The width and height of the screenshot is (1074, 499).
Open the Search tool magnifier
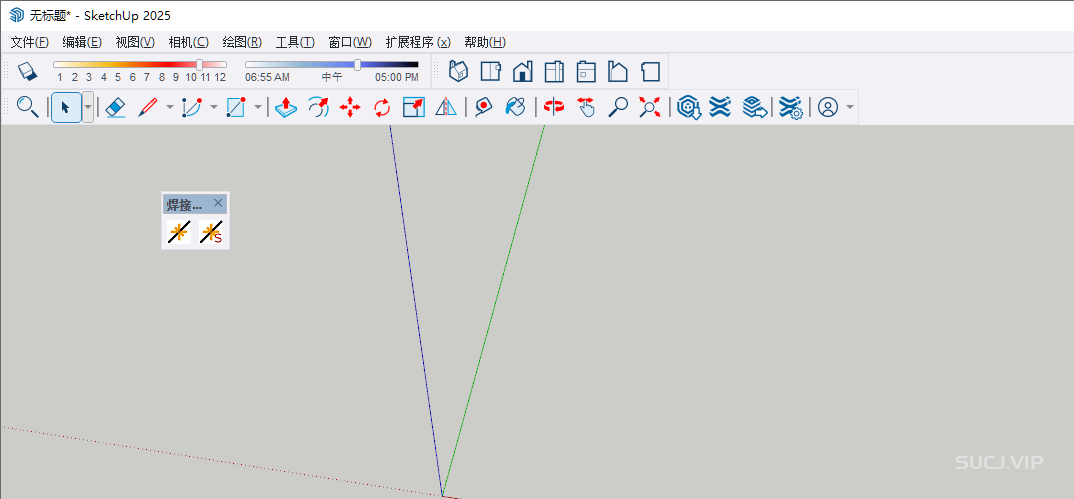(27, 107)
